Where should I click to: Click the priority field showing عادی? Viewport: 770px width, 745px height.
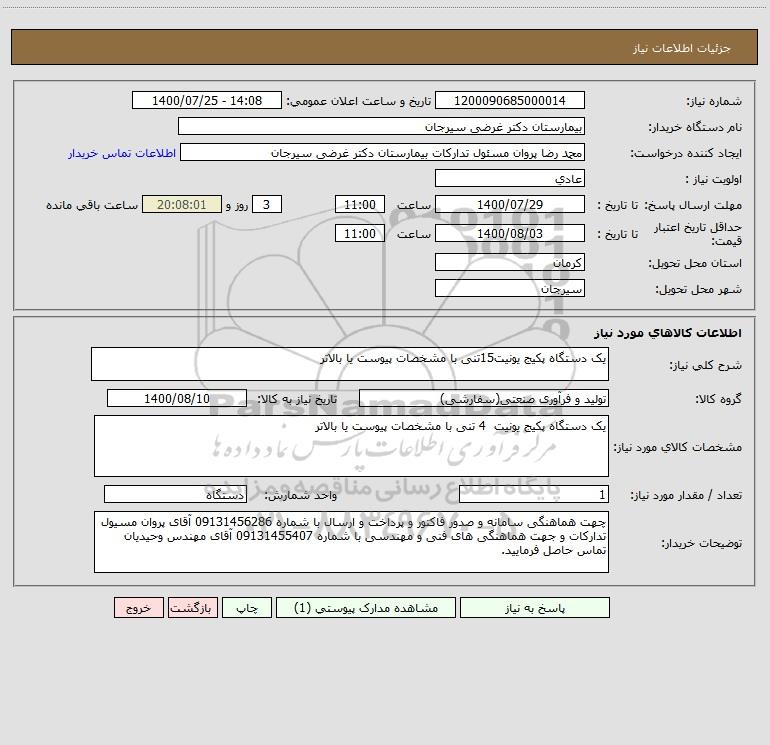click(x=510, y=178)
